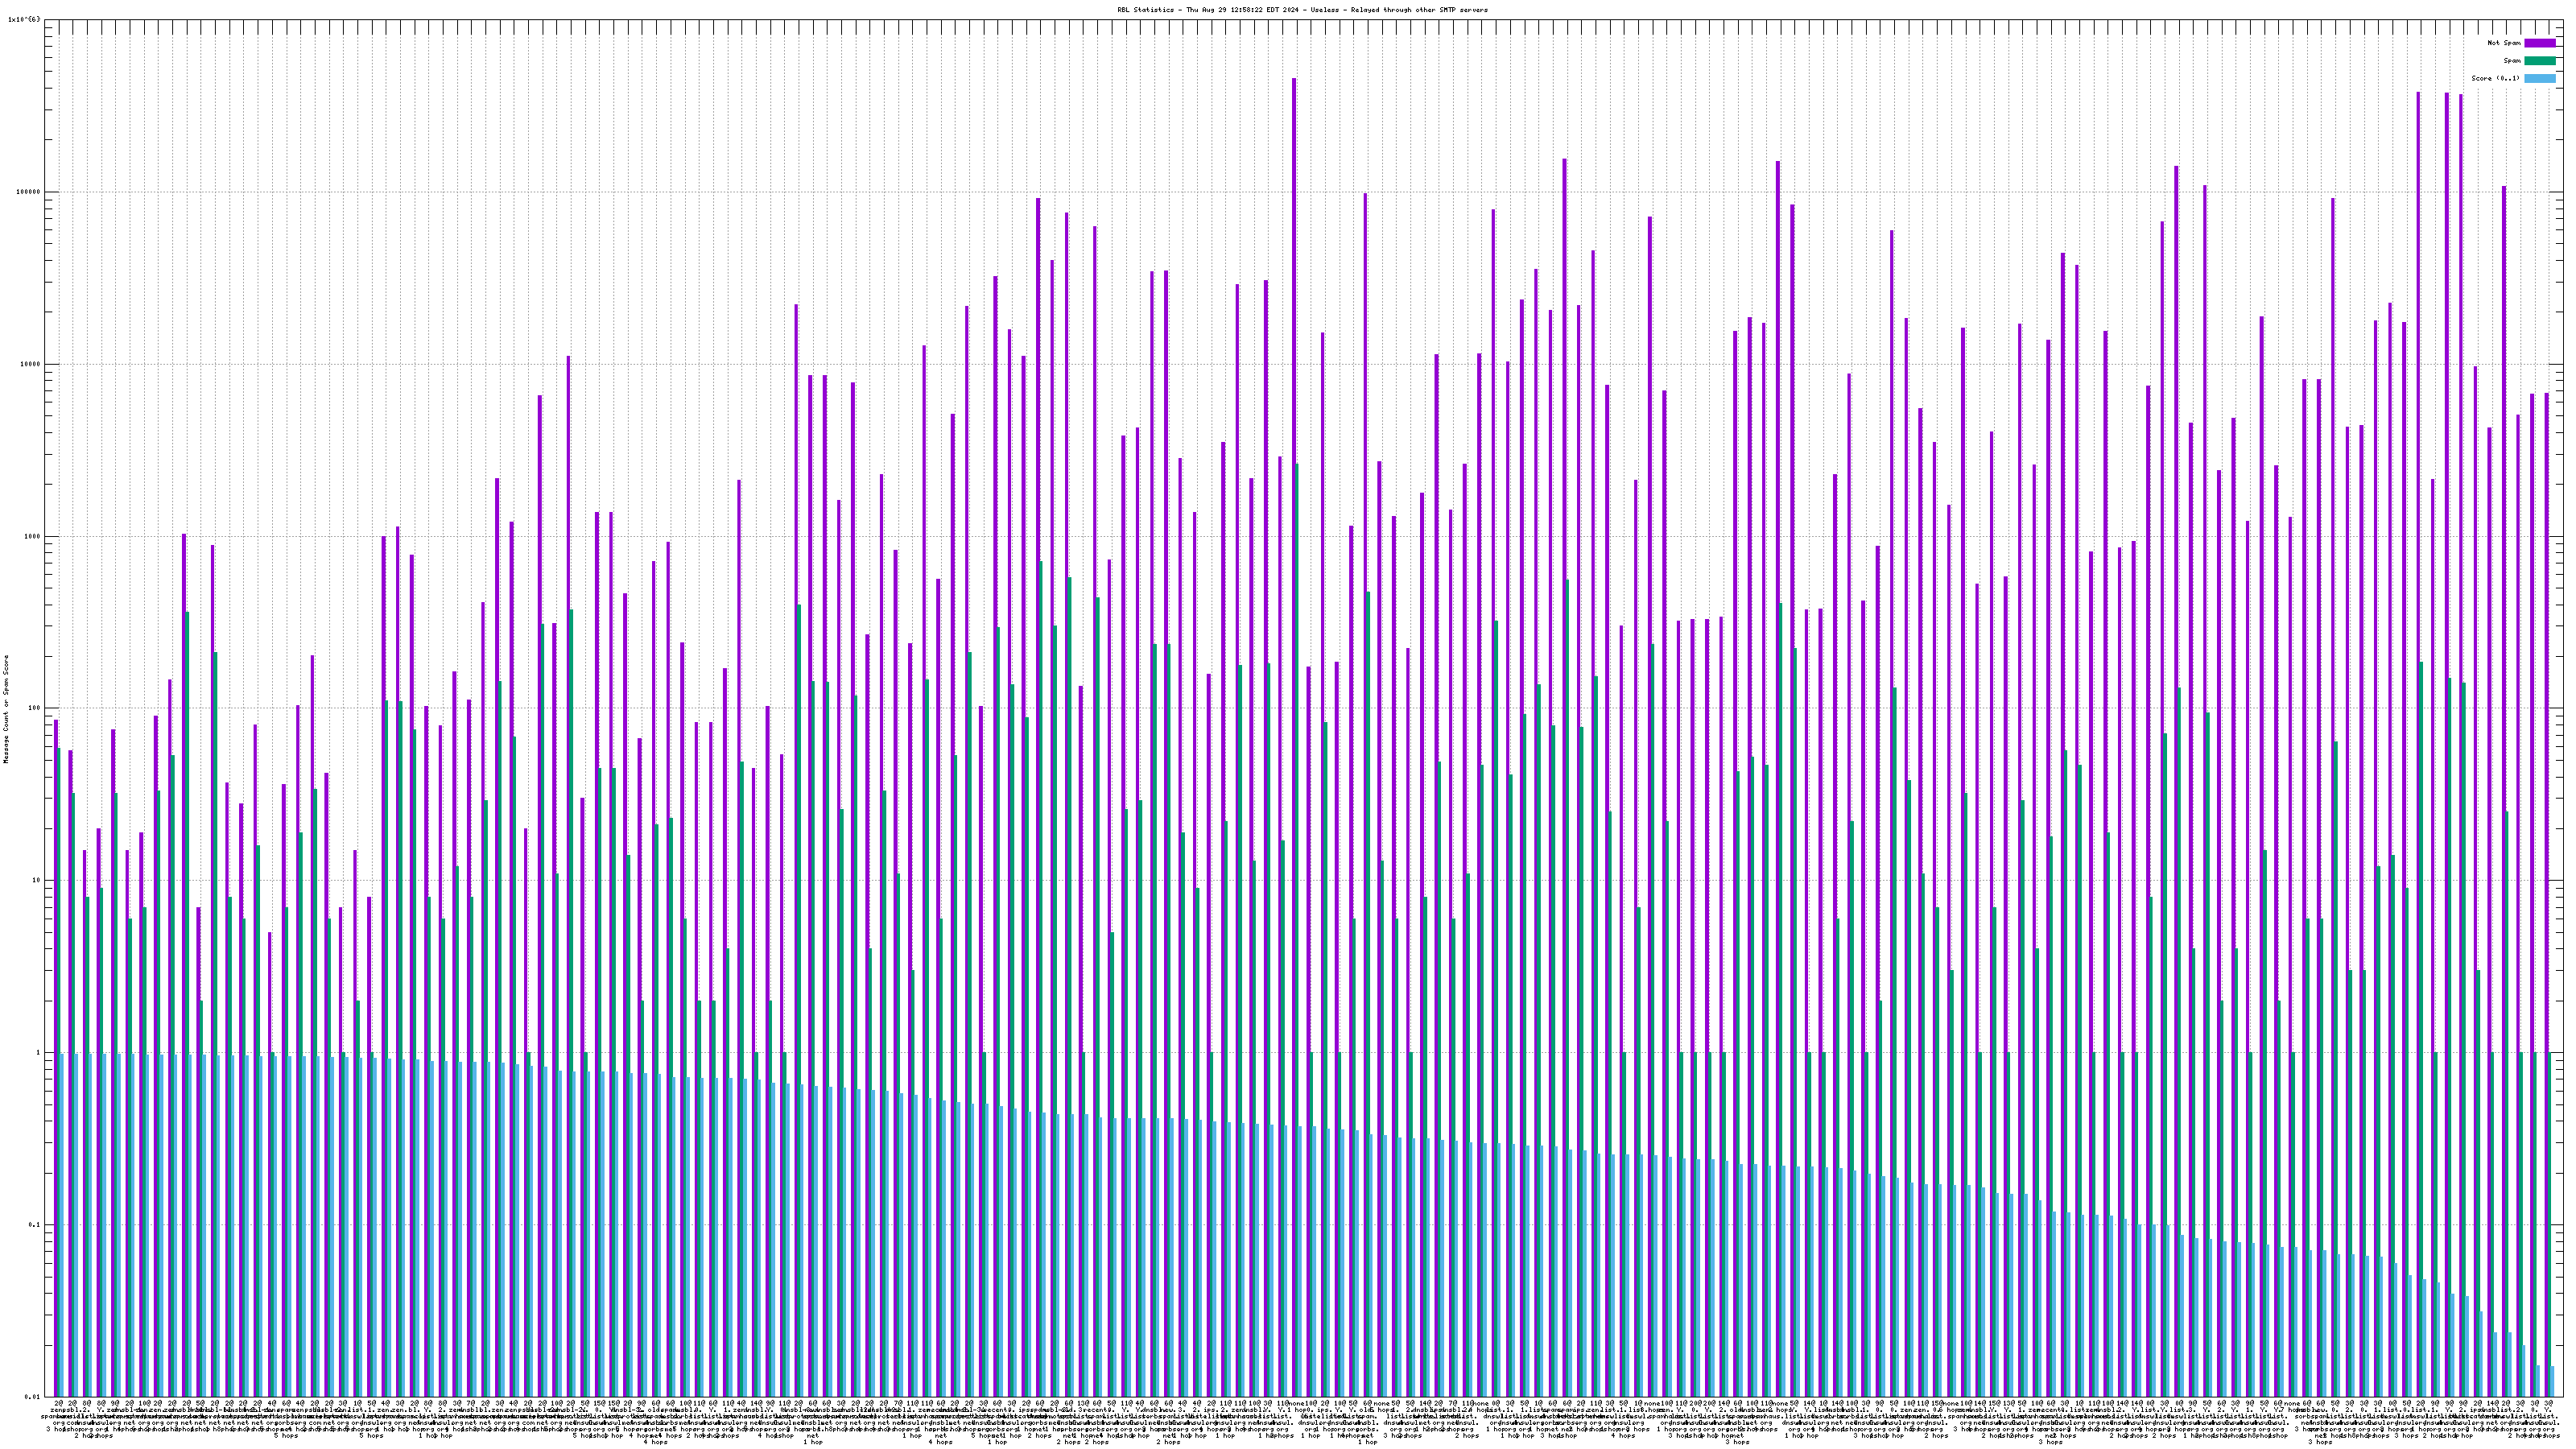2576x1449 pixels.
Task: Click the 100 y-axis tick label
Action: point(34,708)
